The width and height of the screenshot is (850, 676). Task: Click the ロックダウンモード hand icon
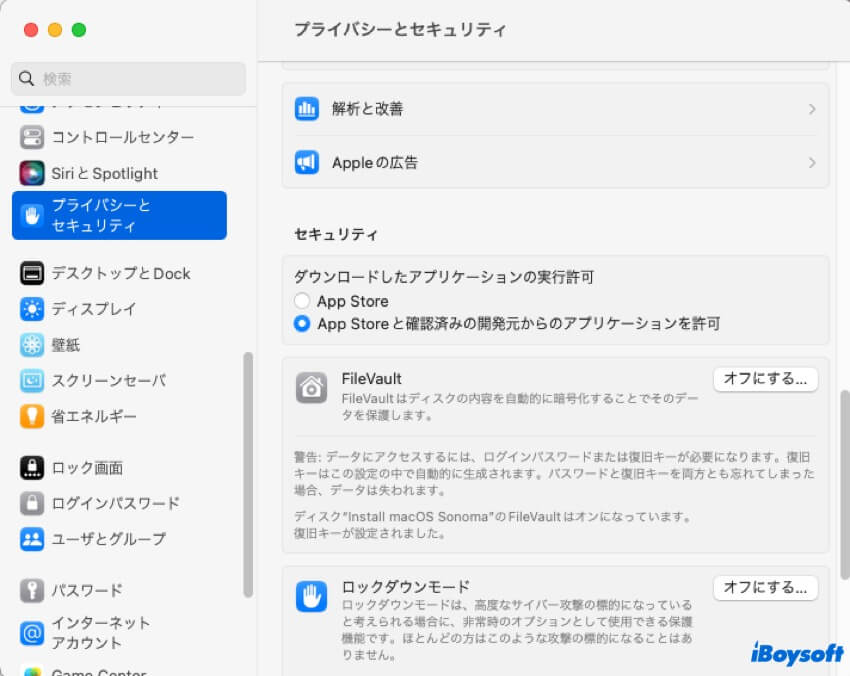point(312,596)
